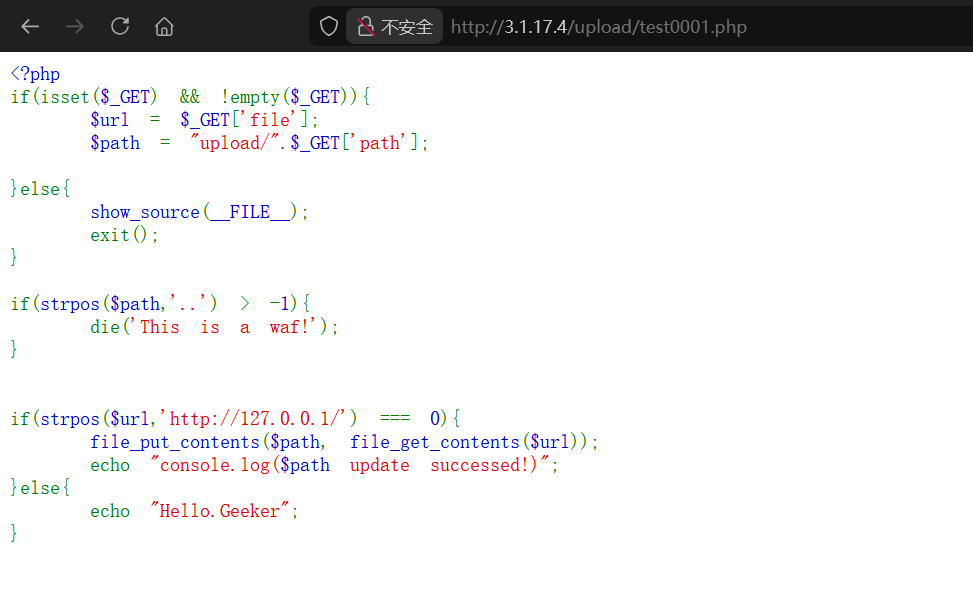Click the die('This is a waf!') line
This screenshot has height=596, width=973.
214,327
